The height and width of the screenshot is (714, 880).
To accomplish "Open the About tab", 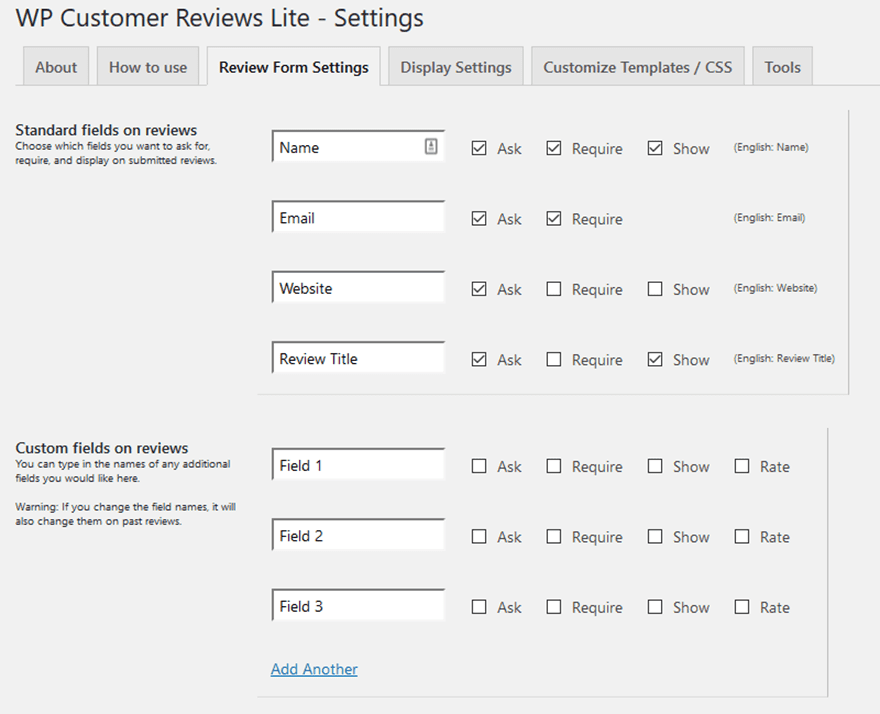I will click(56, 67).
